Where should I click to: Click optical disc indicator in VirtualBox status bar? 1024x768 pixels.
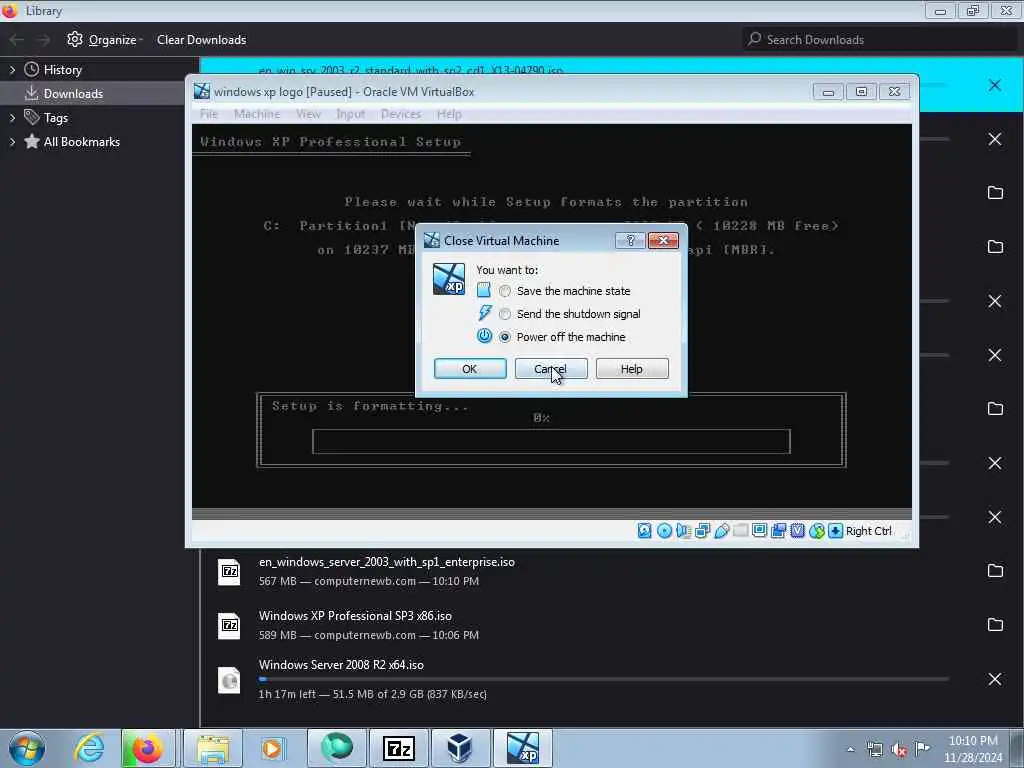pyautogui.click(x=664, y=531)
